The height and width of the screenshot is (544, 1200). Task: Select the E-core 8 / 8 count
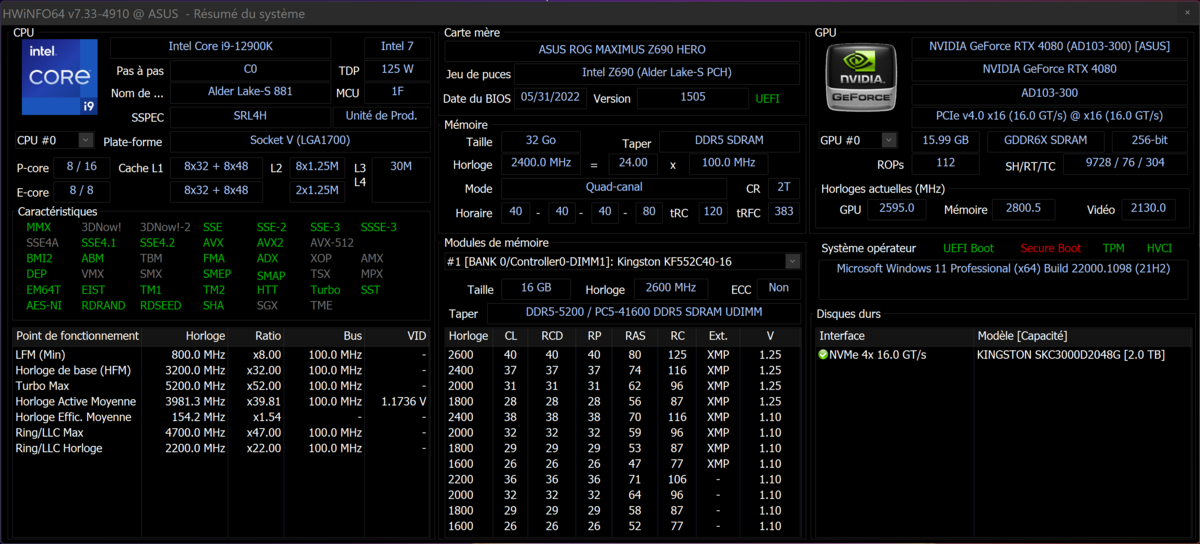coord(82,190)
